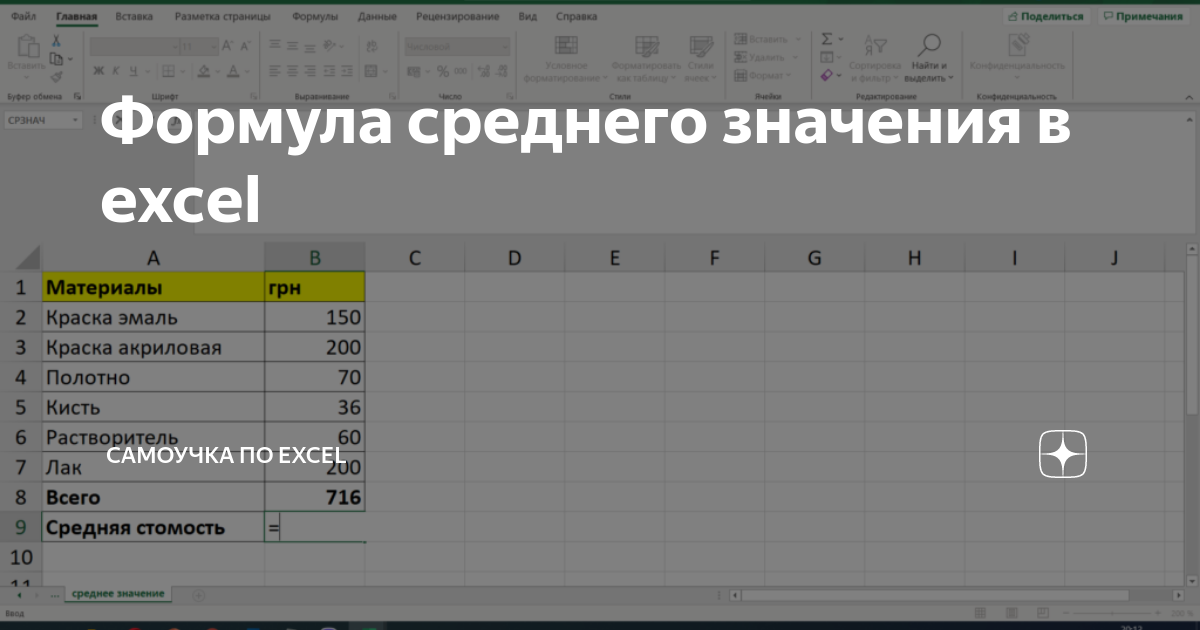Viewport: 1200px width, 630px height.
Task: Click Вставить cells button in Ячейки group
Action: tap(767, 39)
